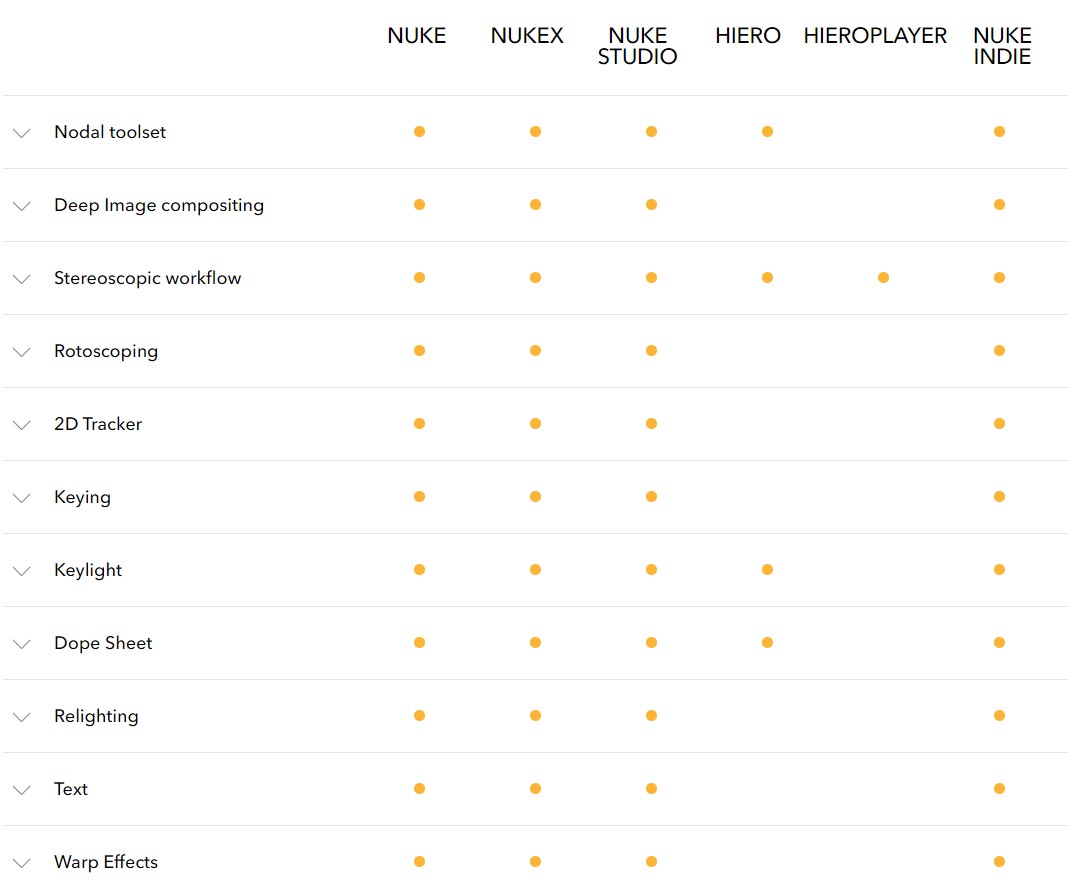The height and width of the screenshot is (895, 1073).
Task: Click the Relighting label
Action: coord(96,716)
